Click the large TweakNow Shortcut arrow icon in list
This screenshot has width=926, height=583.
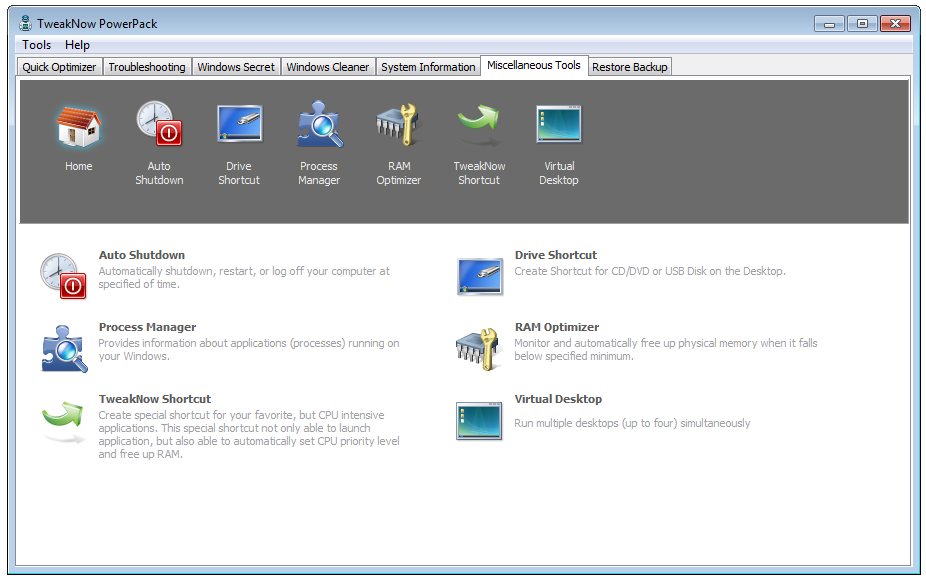click(63, 421)
